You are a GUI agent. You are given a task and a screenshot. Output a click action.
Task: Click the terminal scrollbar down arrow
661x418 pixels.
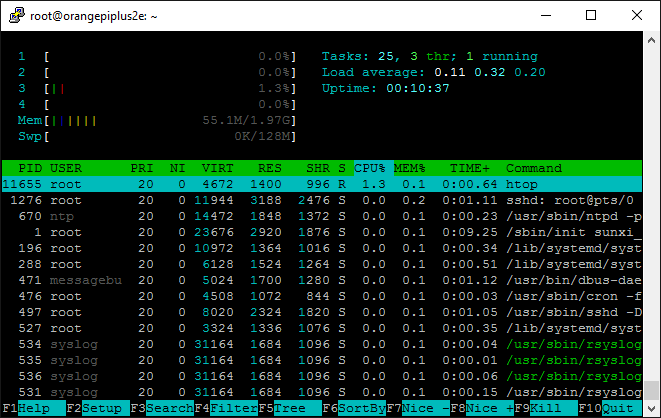(651, 408)
